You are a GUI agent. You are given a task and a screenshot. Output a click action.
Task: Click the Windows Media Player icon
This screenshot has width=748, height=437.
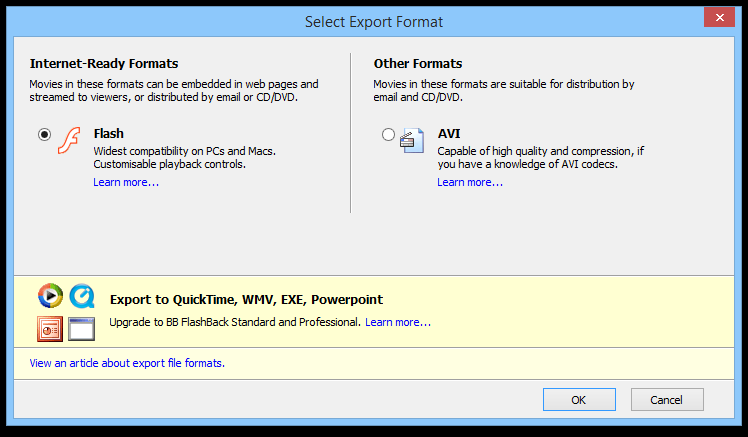(x=50, y=296)
